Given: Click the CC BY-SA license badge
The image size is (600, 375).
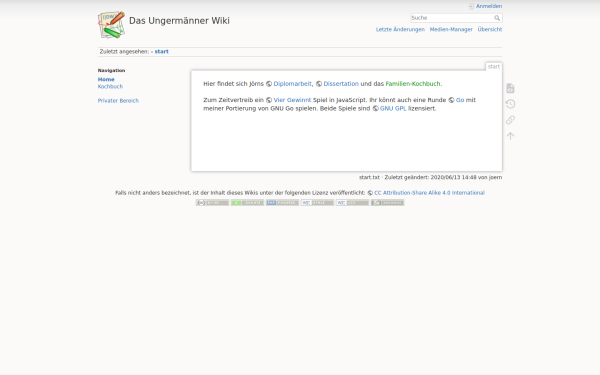Looking at the screenshot, I should click(212, 202).
